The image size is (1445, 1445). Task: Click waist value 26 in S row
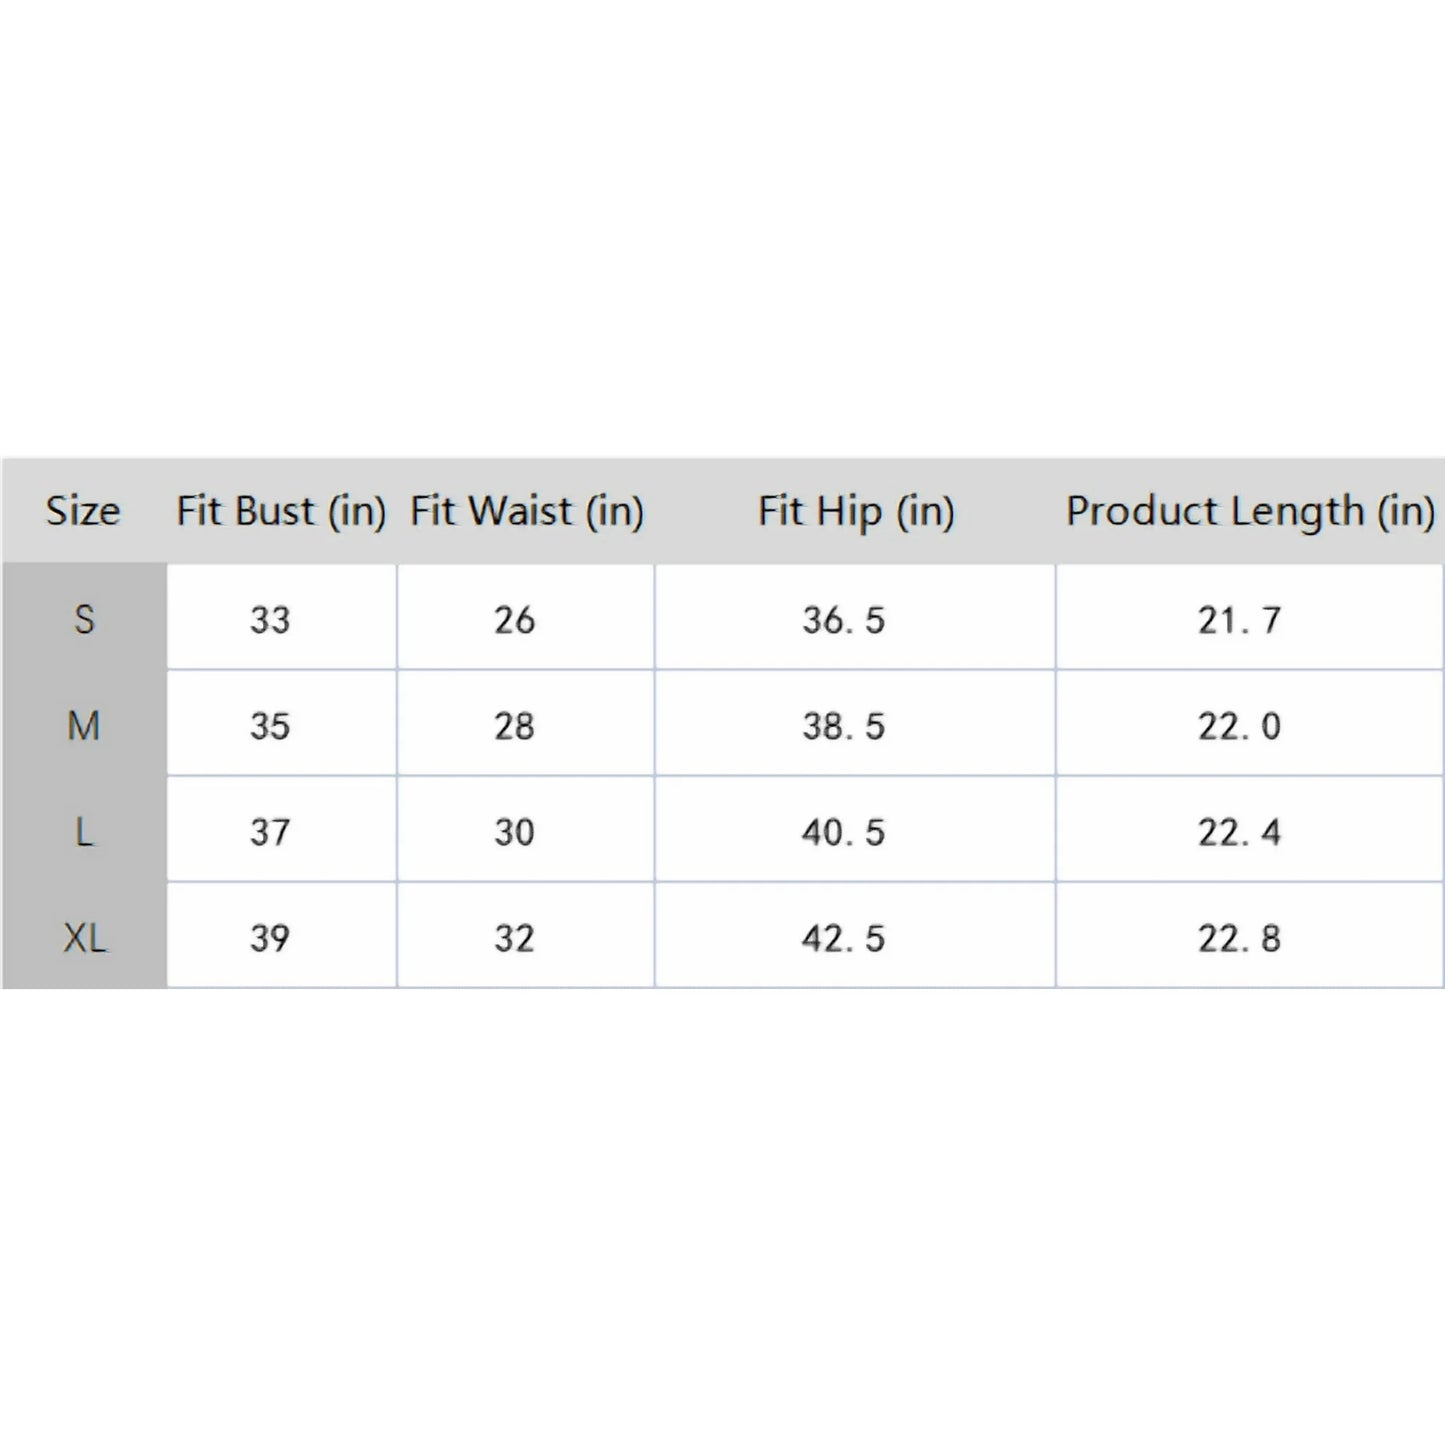click(514, 620)
